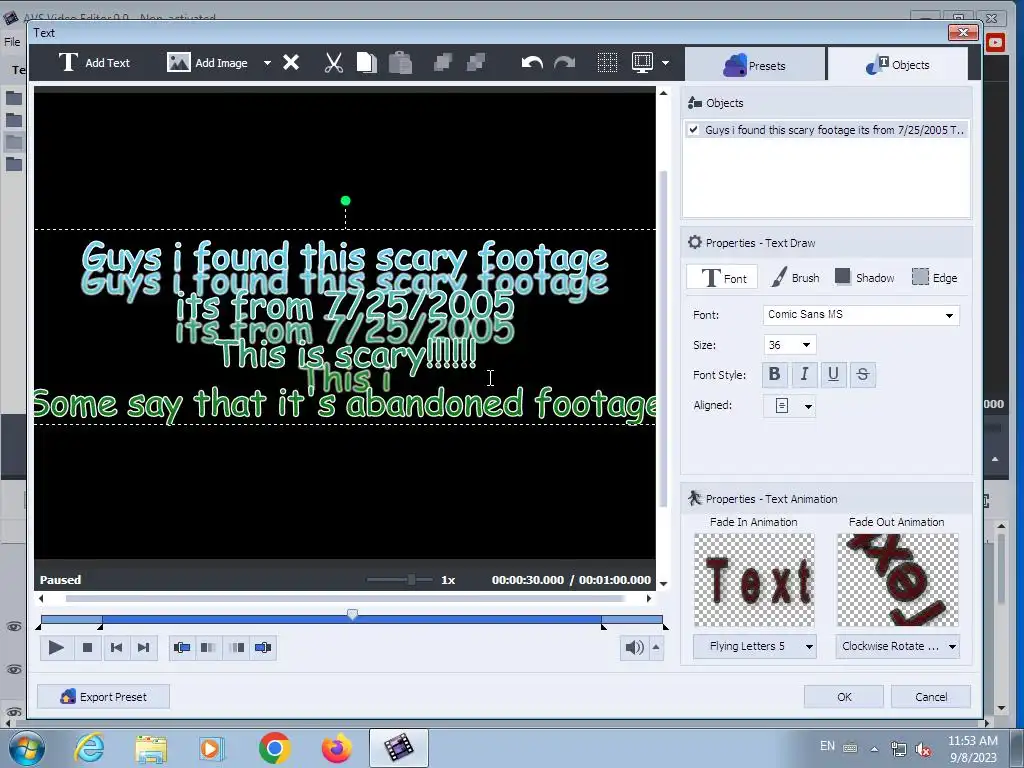The width and height of the screenshot is (1024, 768).
Task: Click the Fade Out Animation thumbnail
Action: [897, 580]
